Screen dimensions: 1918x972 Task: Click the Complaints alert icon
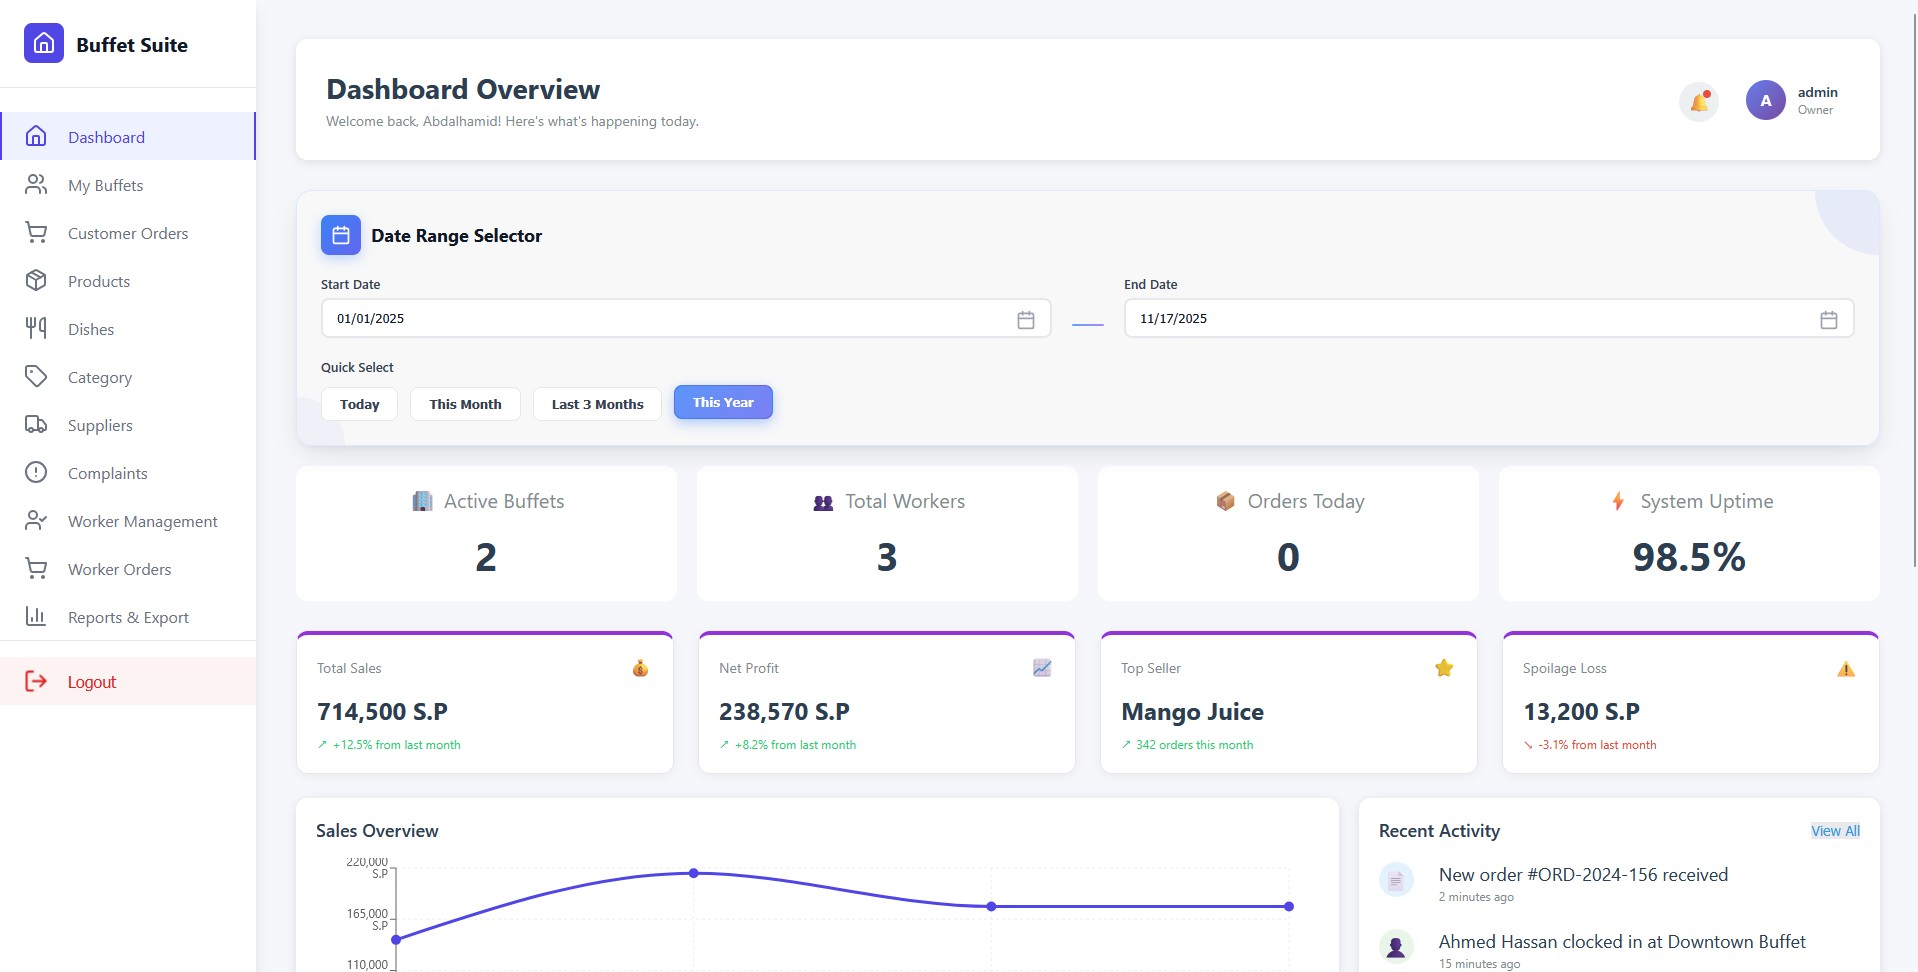pos(36,473)
